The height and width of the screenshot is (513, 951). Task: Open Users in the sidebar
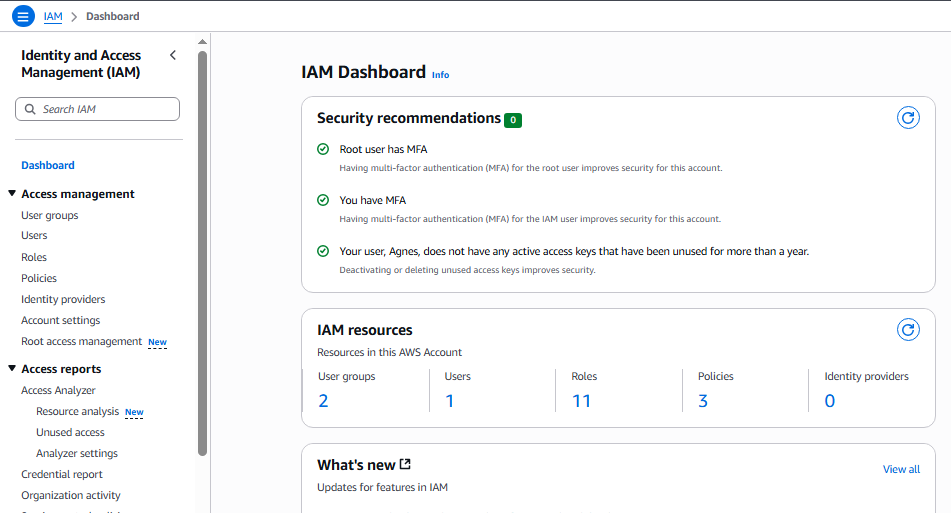[x=34, y=235]
